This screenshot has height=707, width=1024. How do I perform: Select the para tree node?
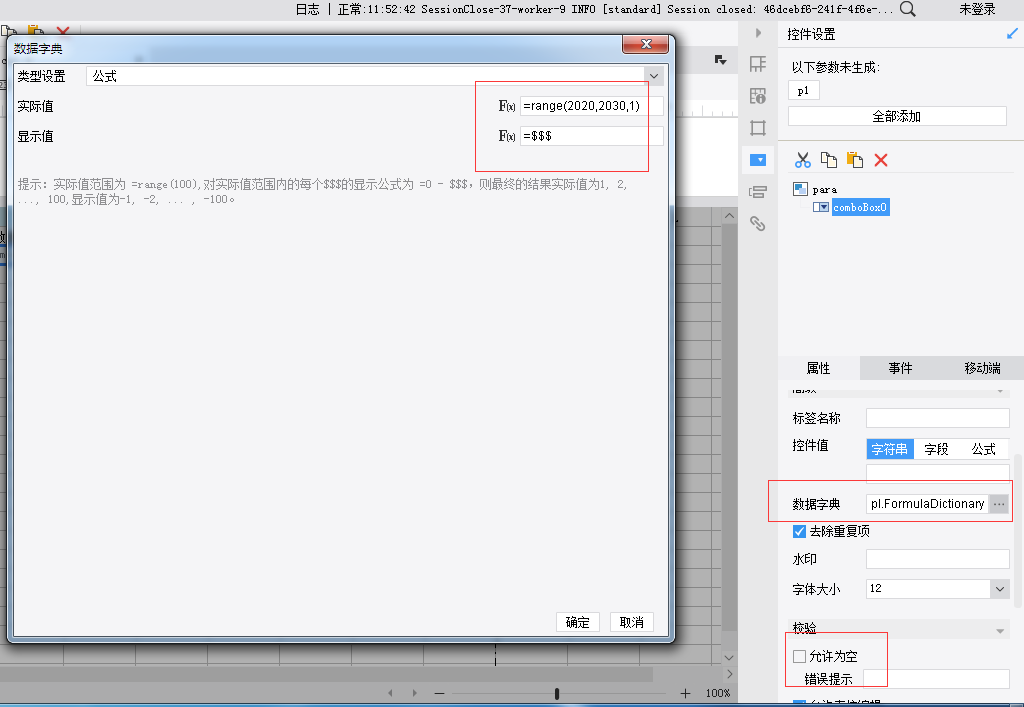click(824, 189)
